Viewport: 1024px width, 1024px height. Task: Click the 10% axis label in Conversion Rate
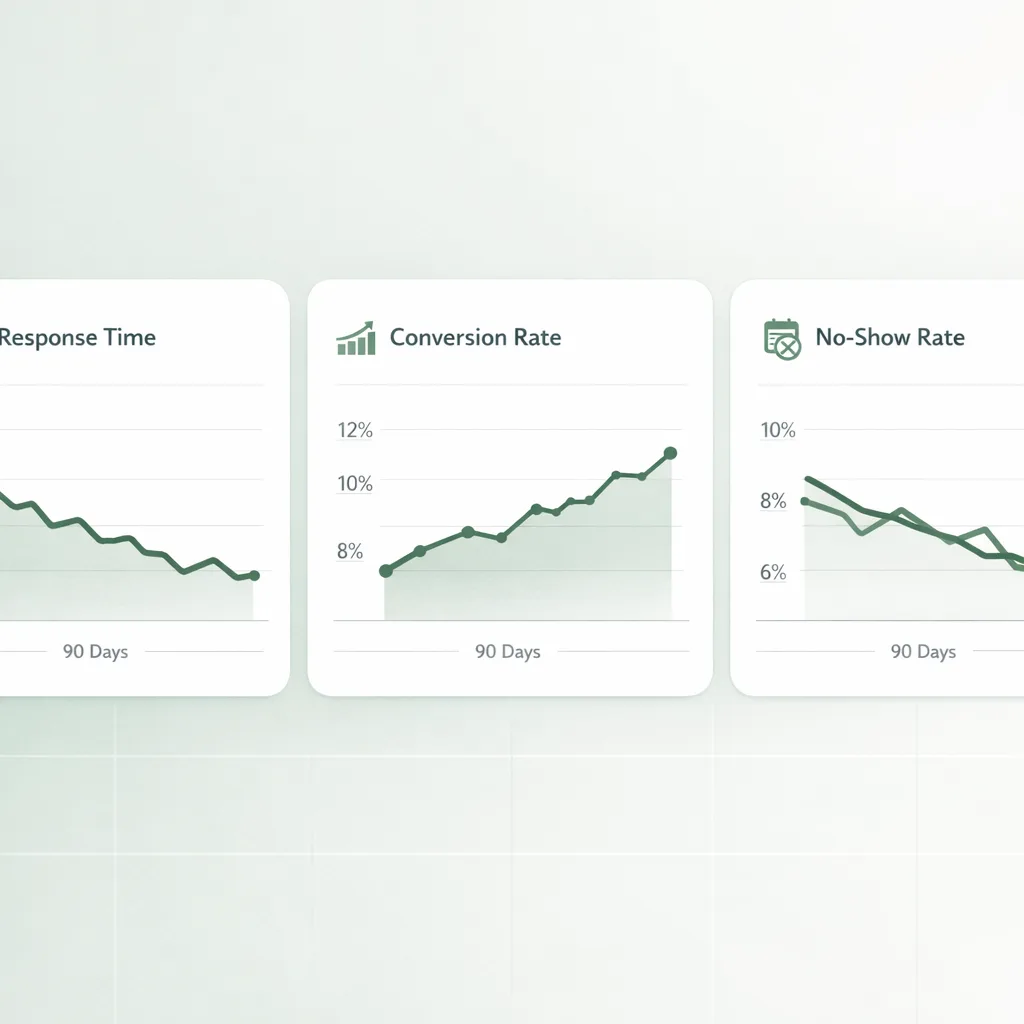[355, 484]
